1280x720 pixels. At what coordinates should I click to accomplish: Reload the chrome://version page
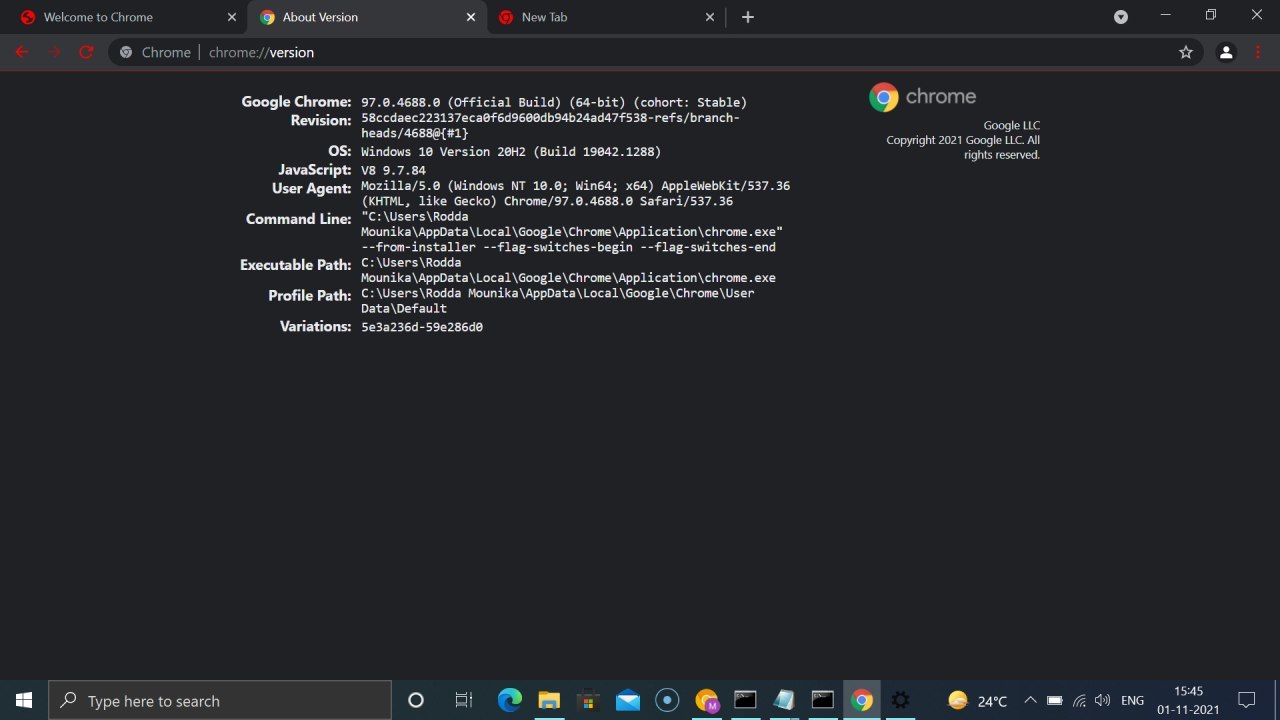coord(86,52)
